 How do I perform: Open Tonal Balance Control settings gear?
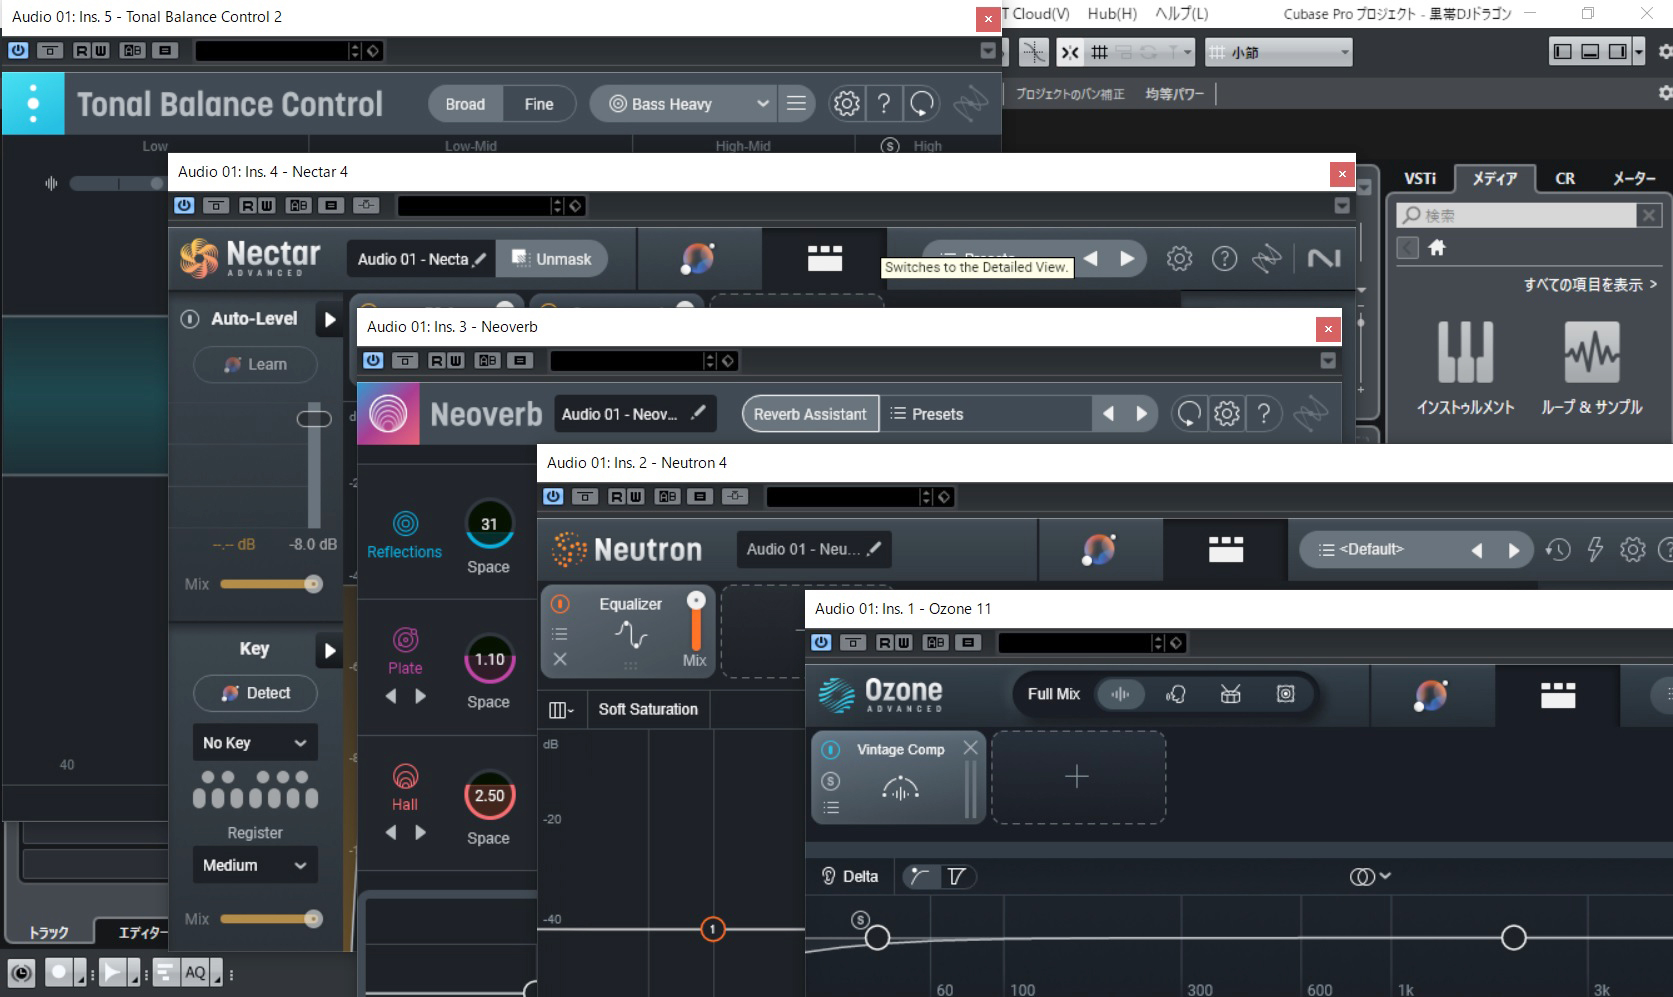click(x=846, y=103)
